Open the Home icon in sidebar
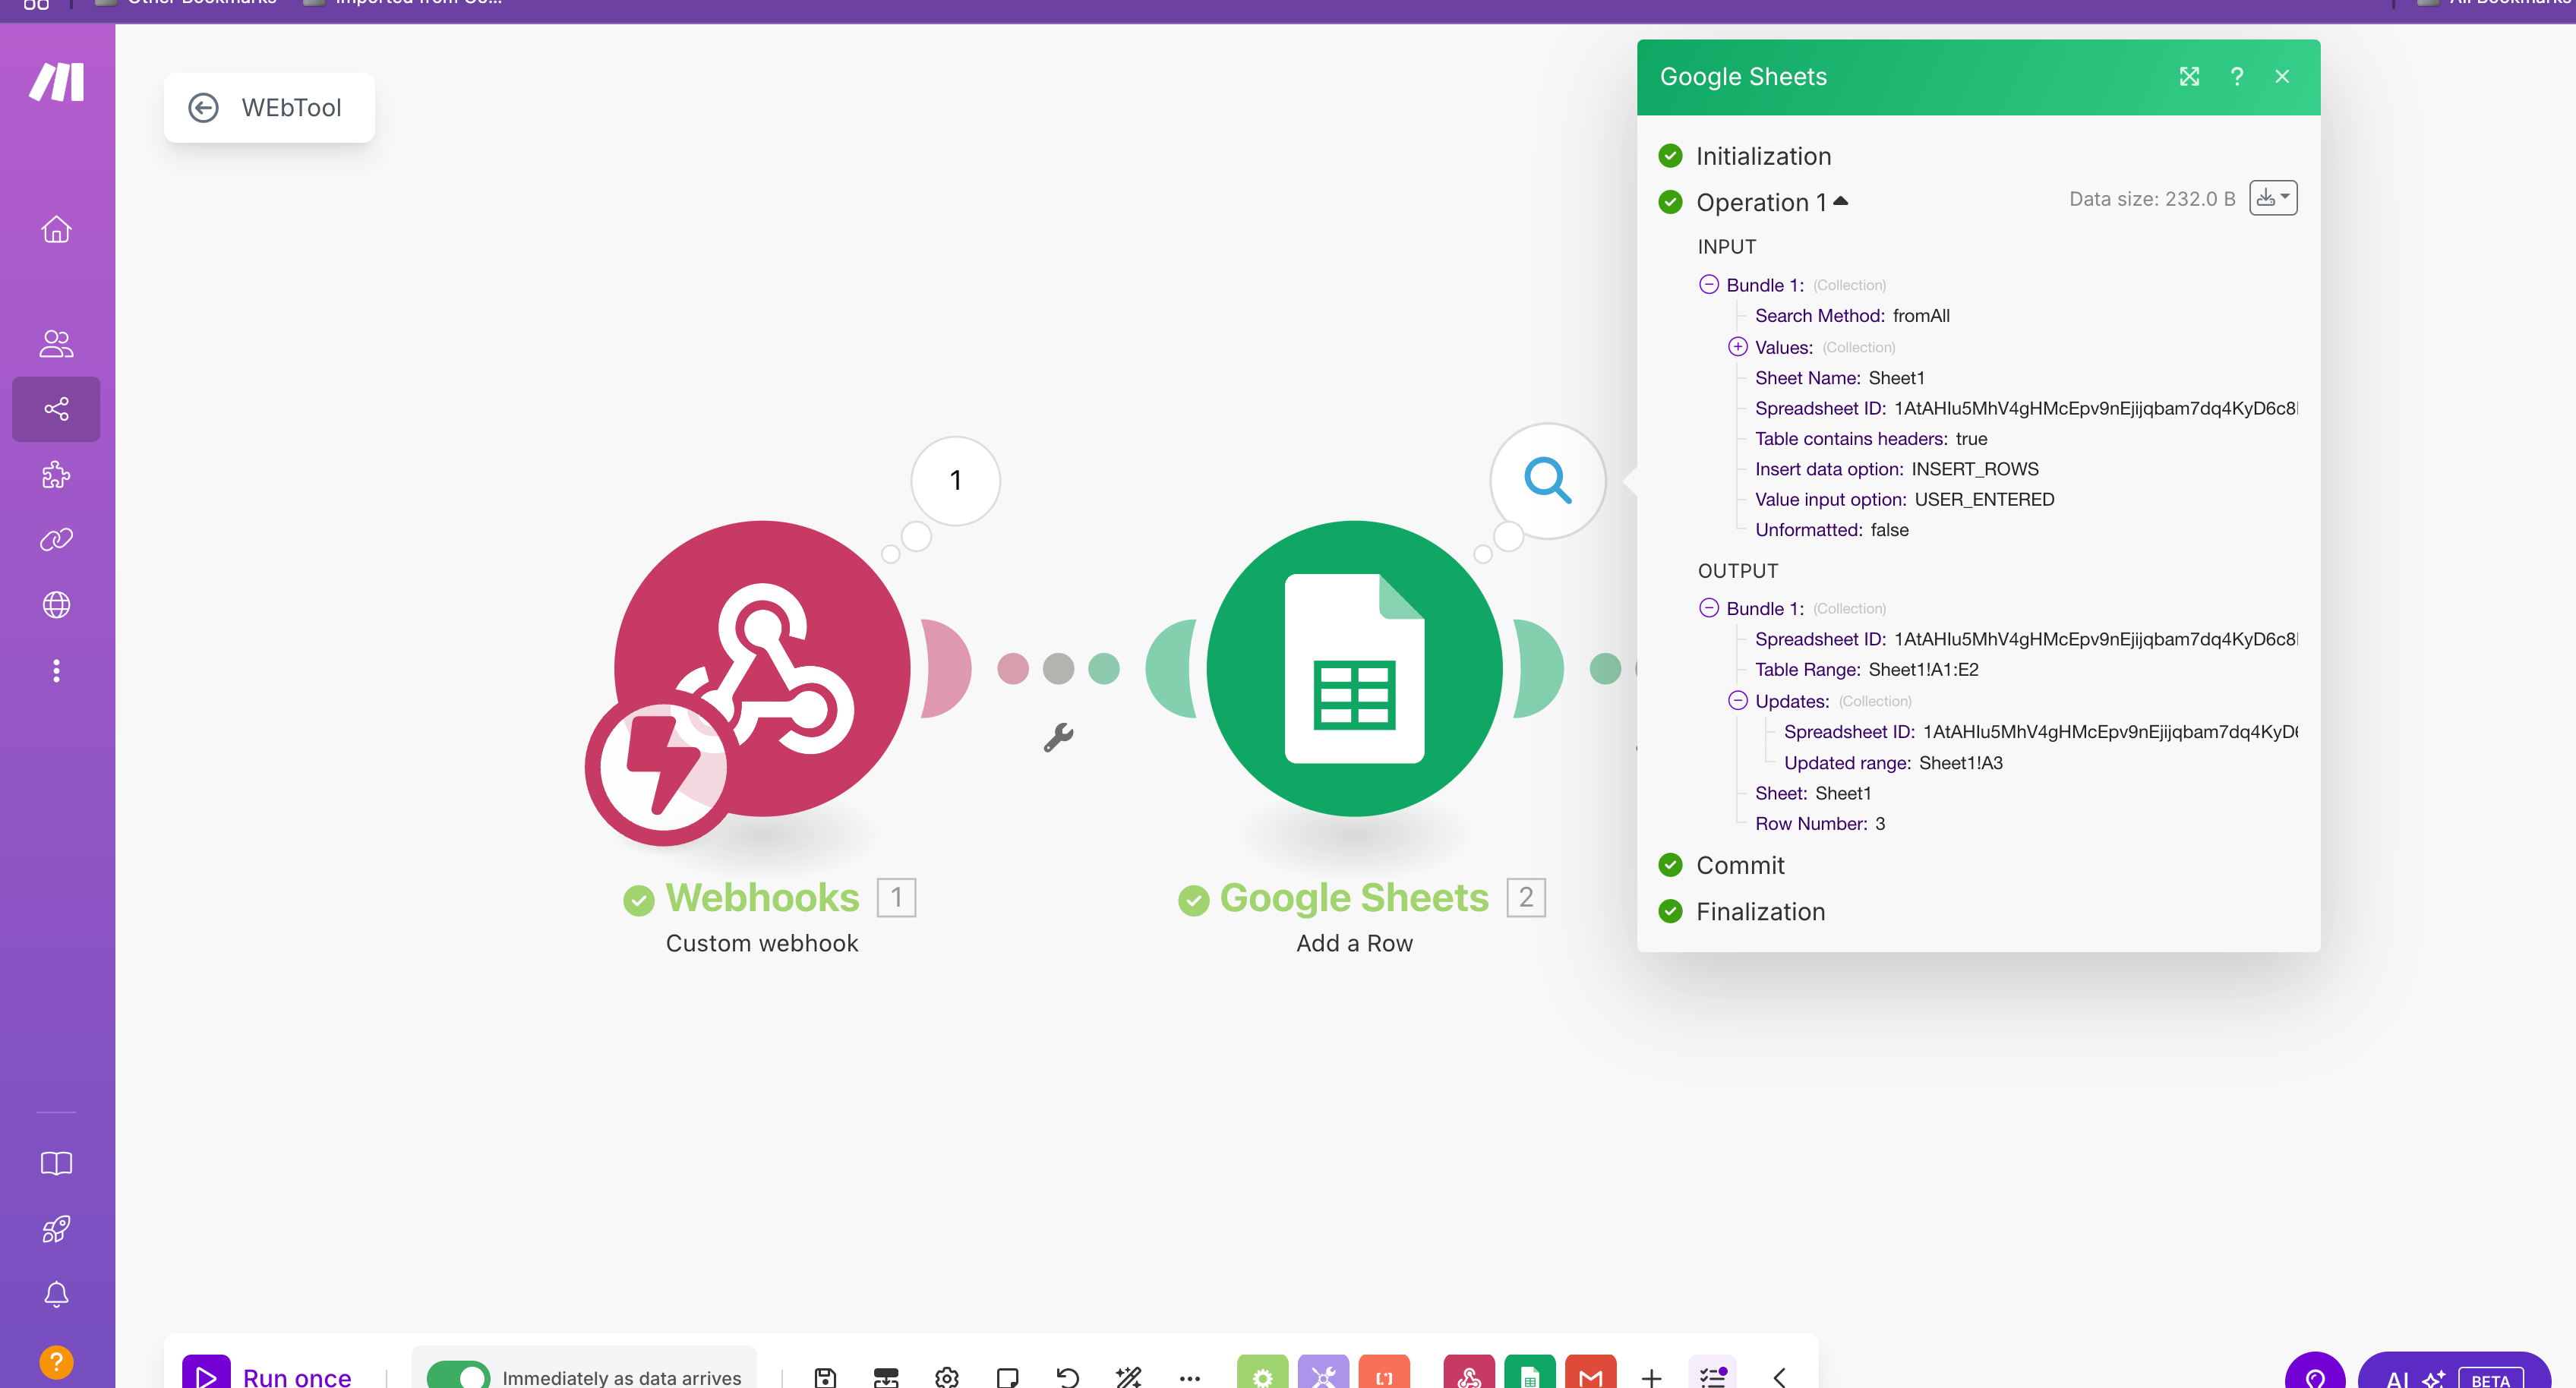Screen dimensions: 2576x1388 pos(56,229)
